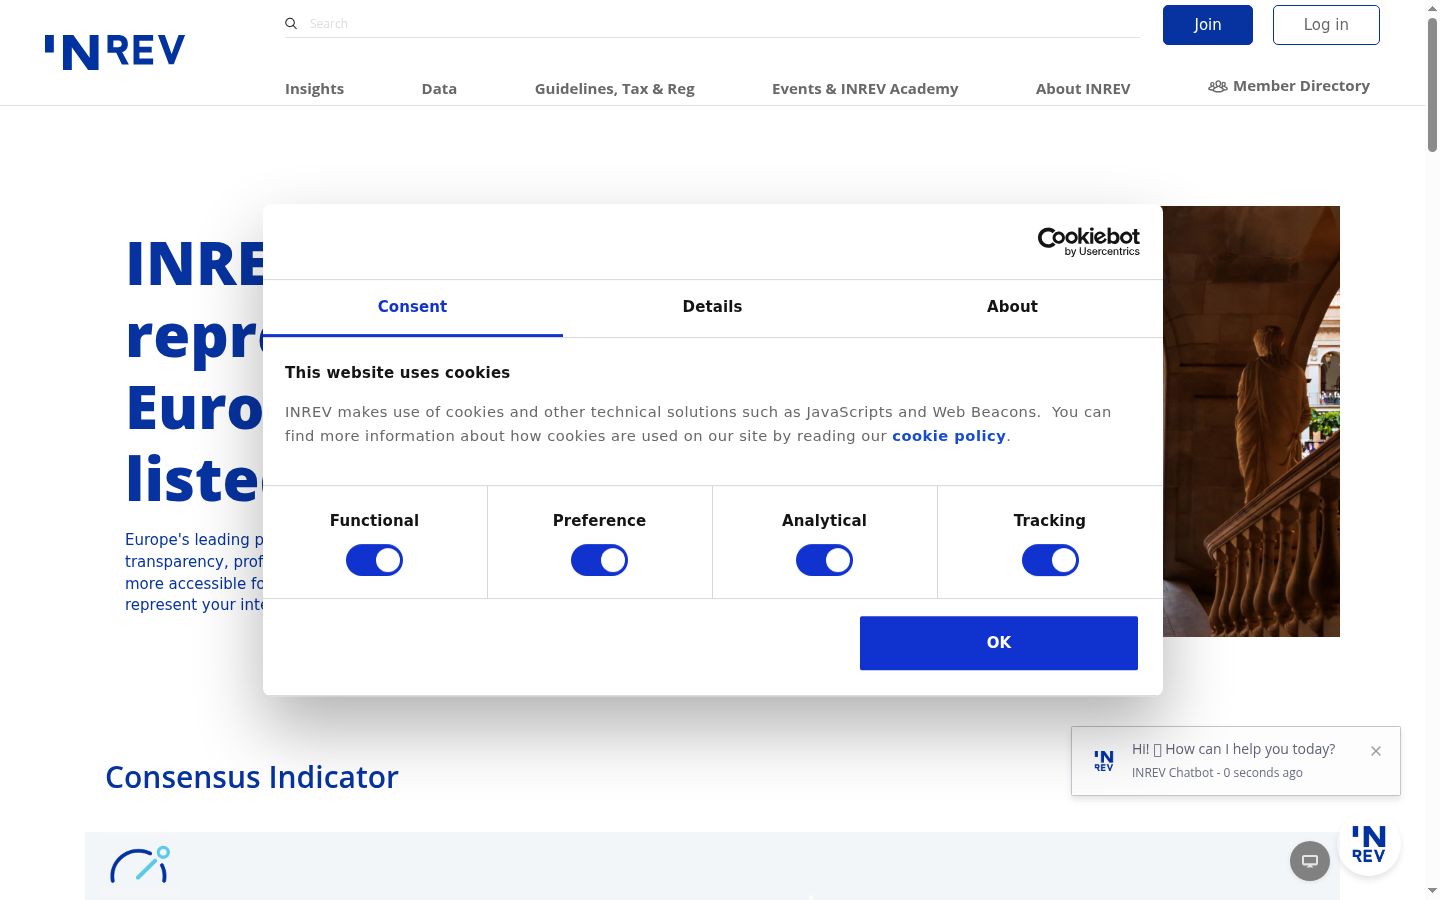
Task: Click the Cookiebot by Usercentrics logo
Action: [1089, 241]
